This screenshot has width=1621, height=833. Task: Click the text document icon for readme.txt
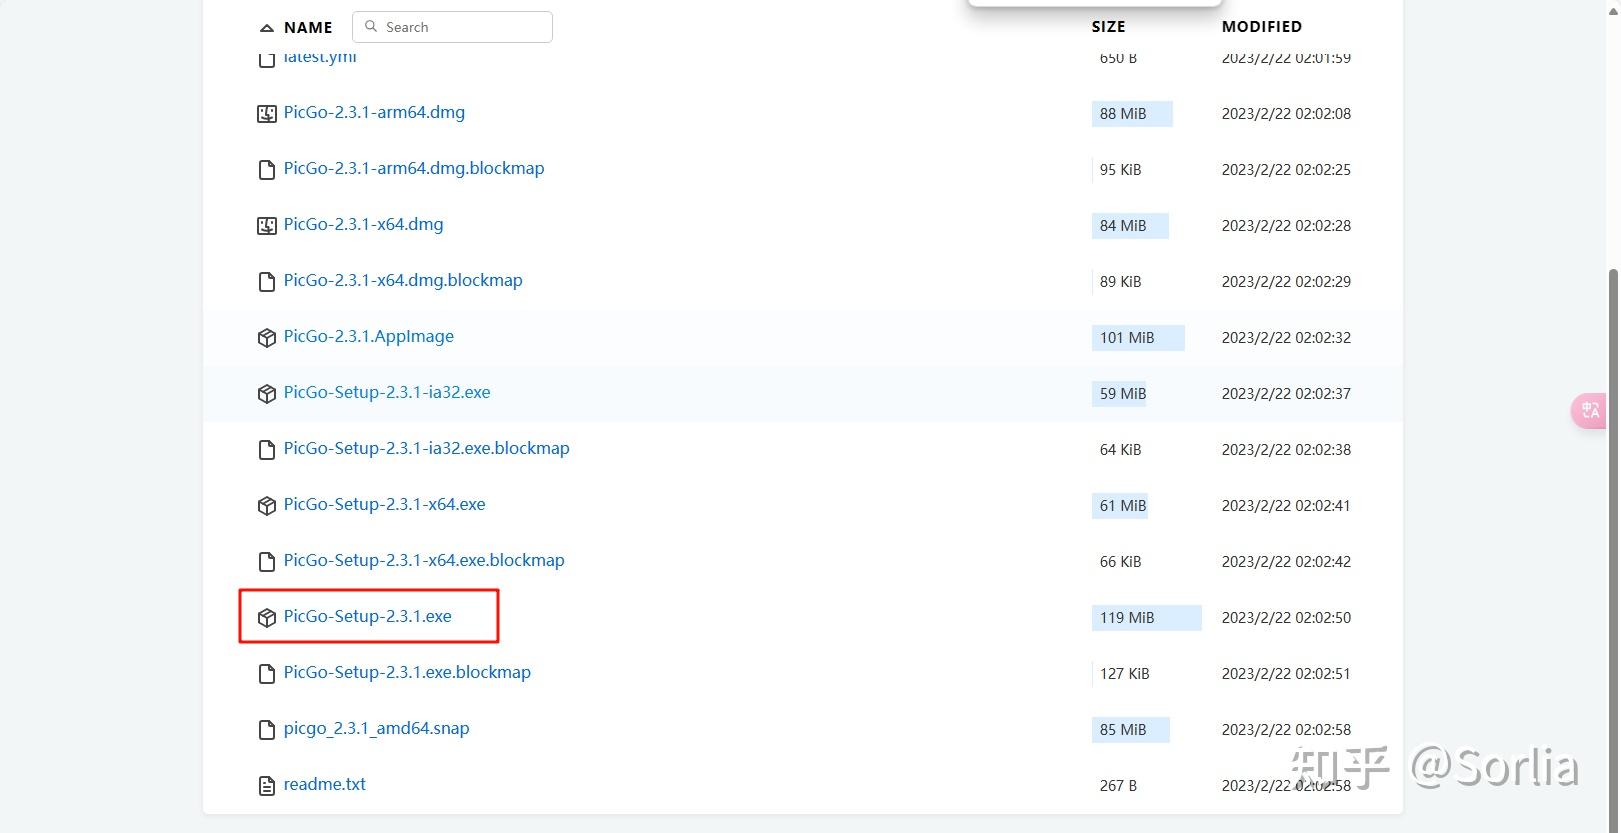point(267,786)
